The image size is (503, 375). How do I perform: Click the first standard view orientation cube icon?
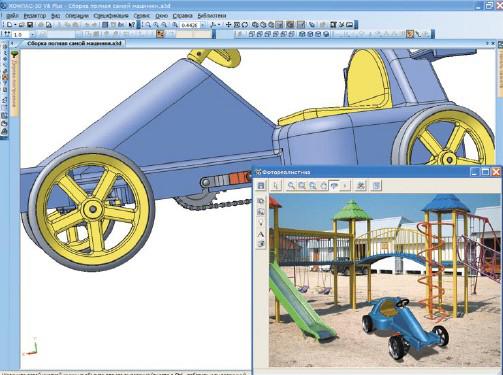[x=252, y=34]
